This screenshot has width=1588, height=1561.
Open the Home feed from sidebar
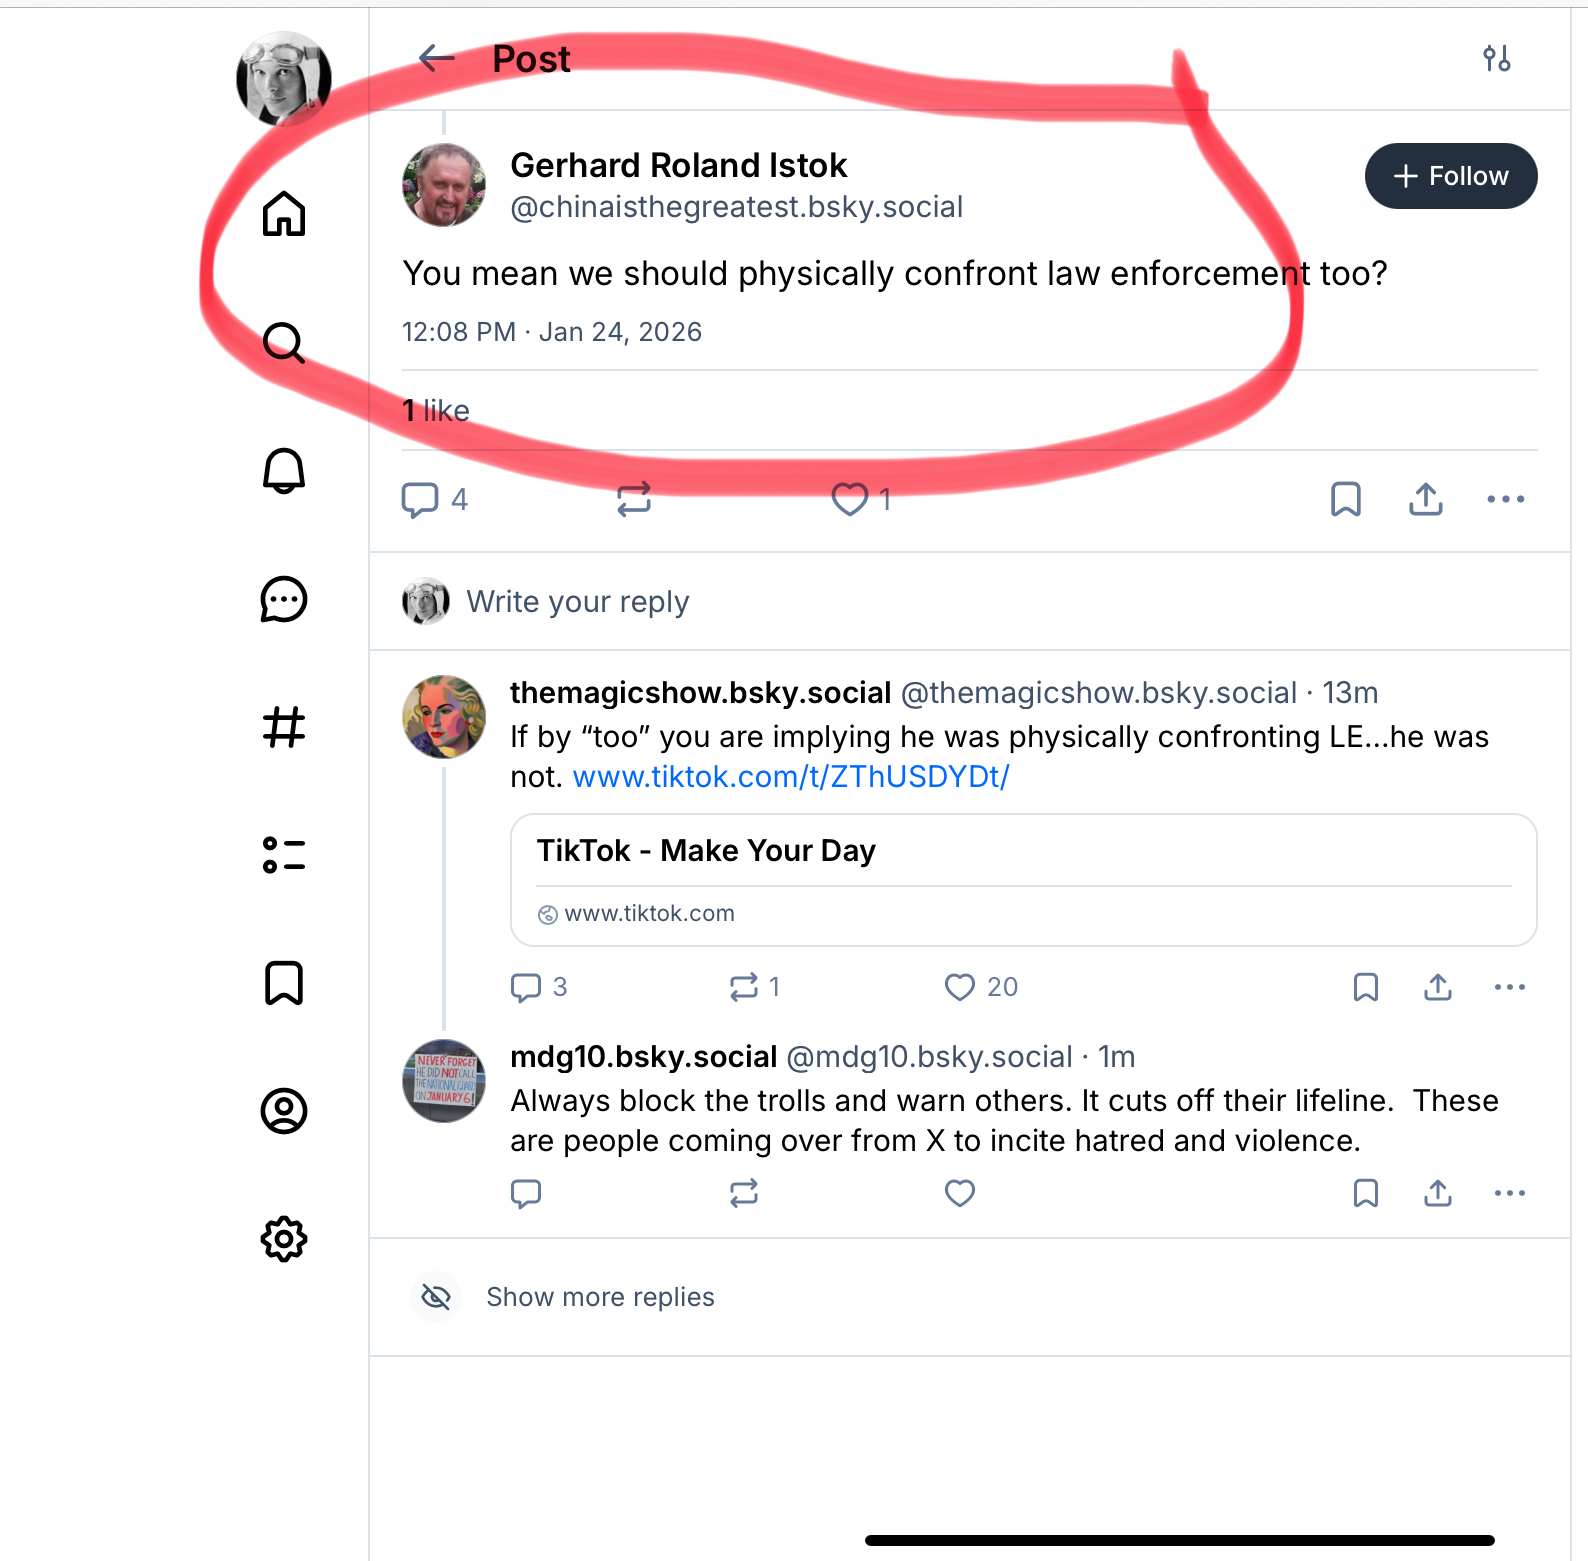[284, 214]
